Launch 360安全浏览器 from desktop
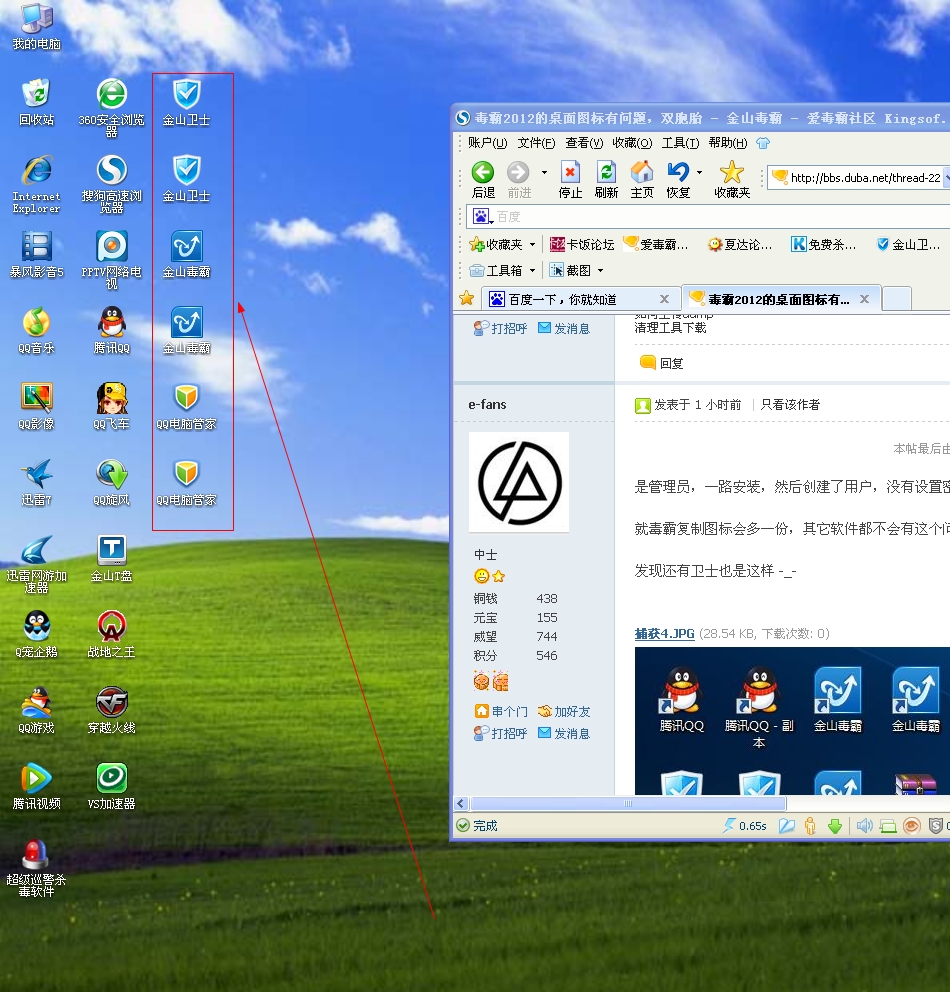950x992 pixels. point(111,108)
